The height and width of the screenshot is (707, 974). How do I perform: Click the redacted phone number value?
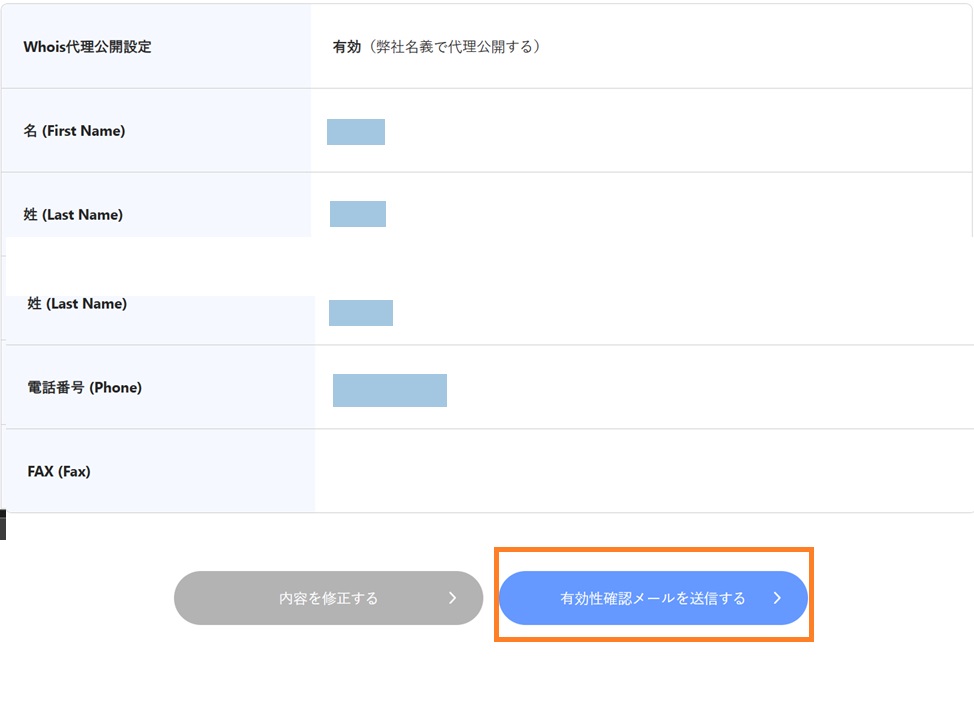coord(390,390)
